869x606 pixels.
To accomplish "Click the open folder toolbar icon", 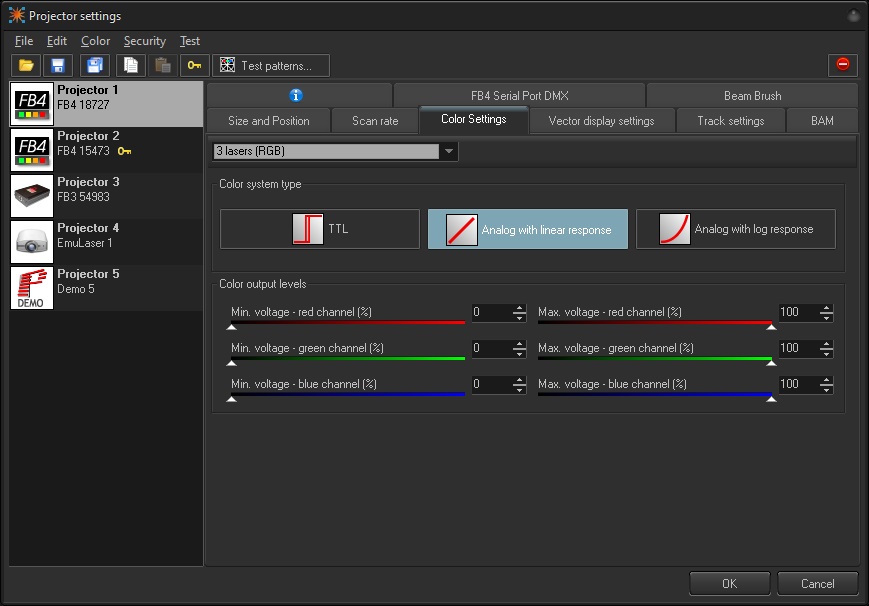I will pos(26,66).
